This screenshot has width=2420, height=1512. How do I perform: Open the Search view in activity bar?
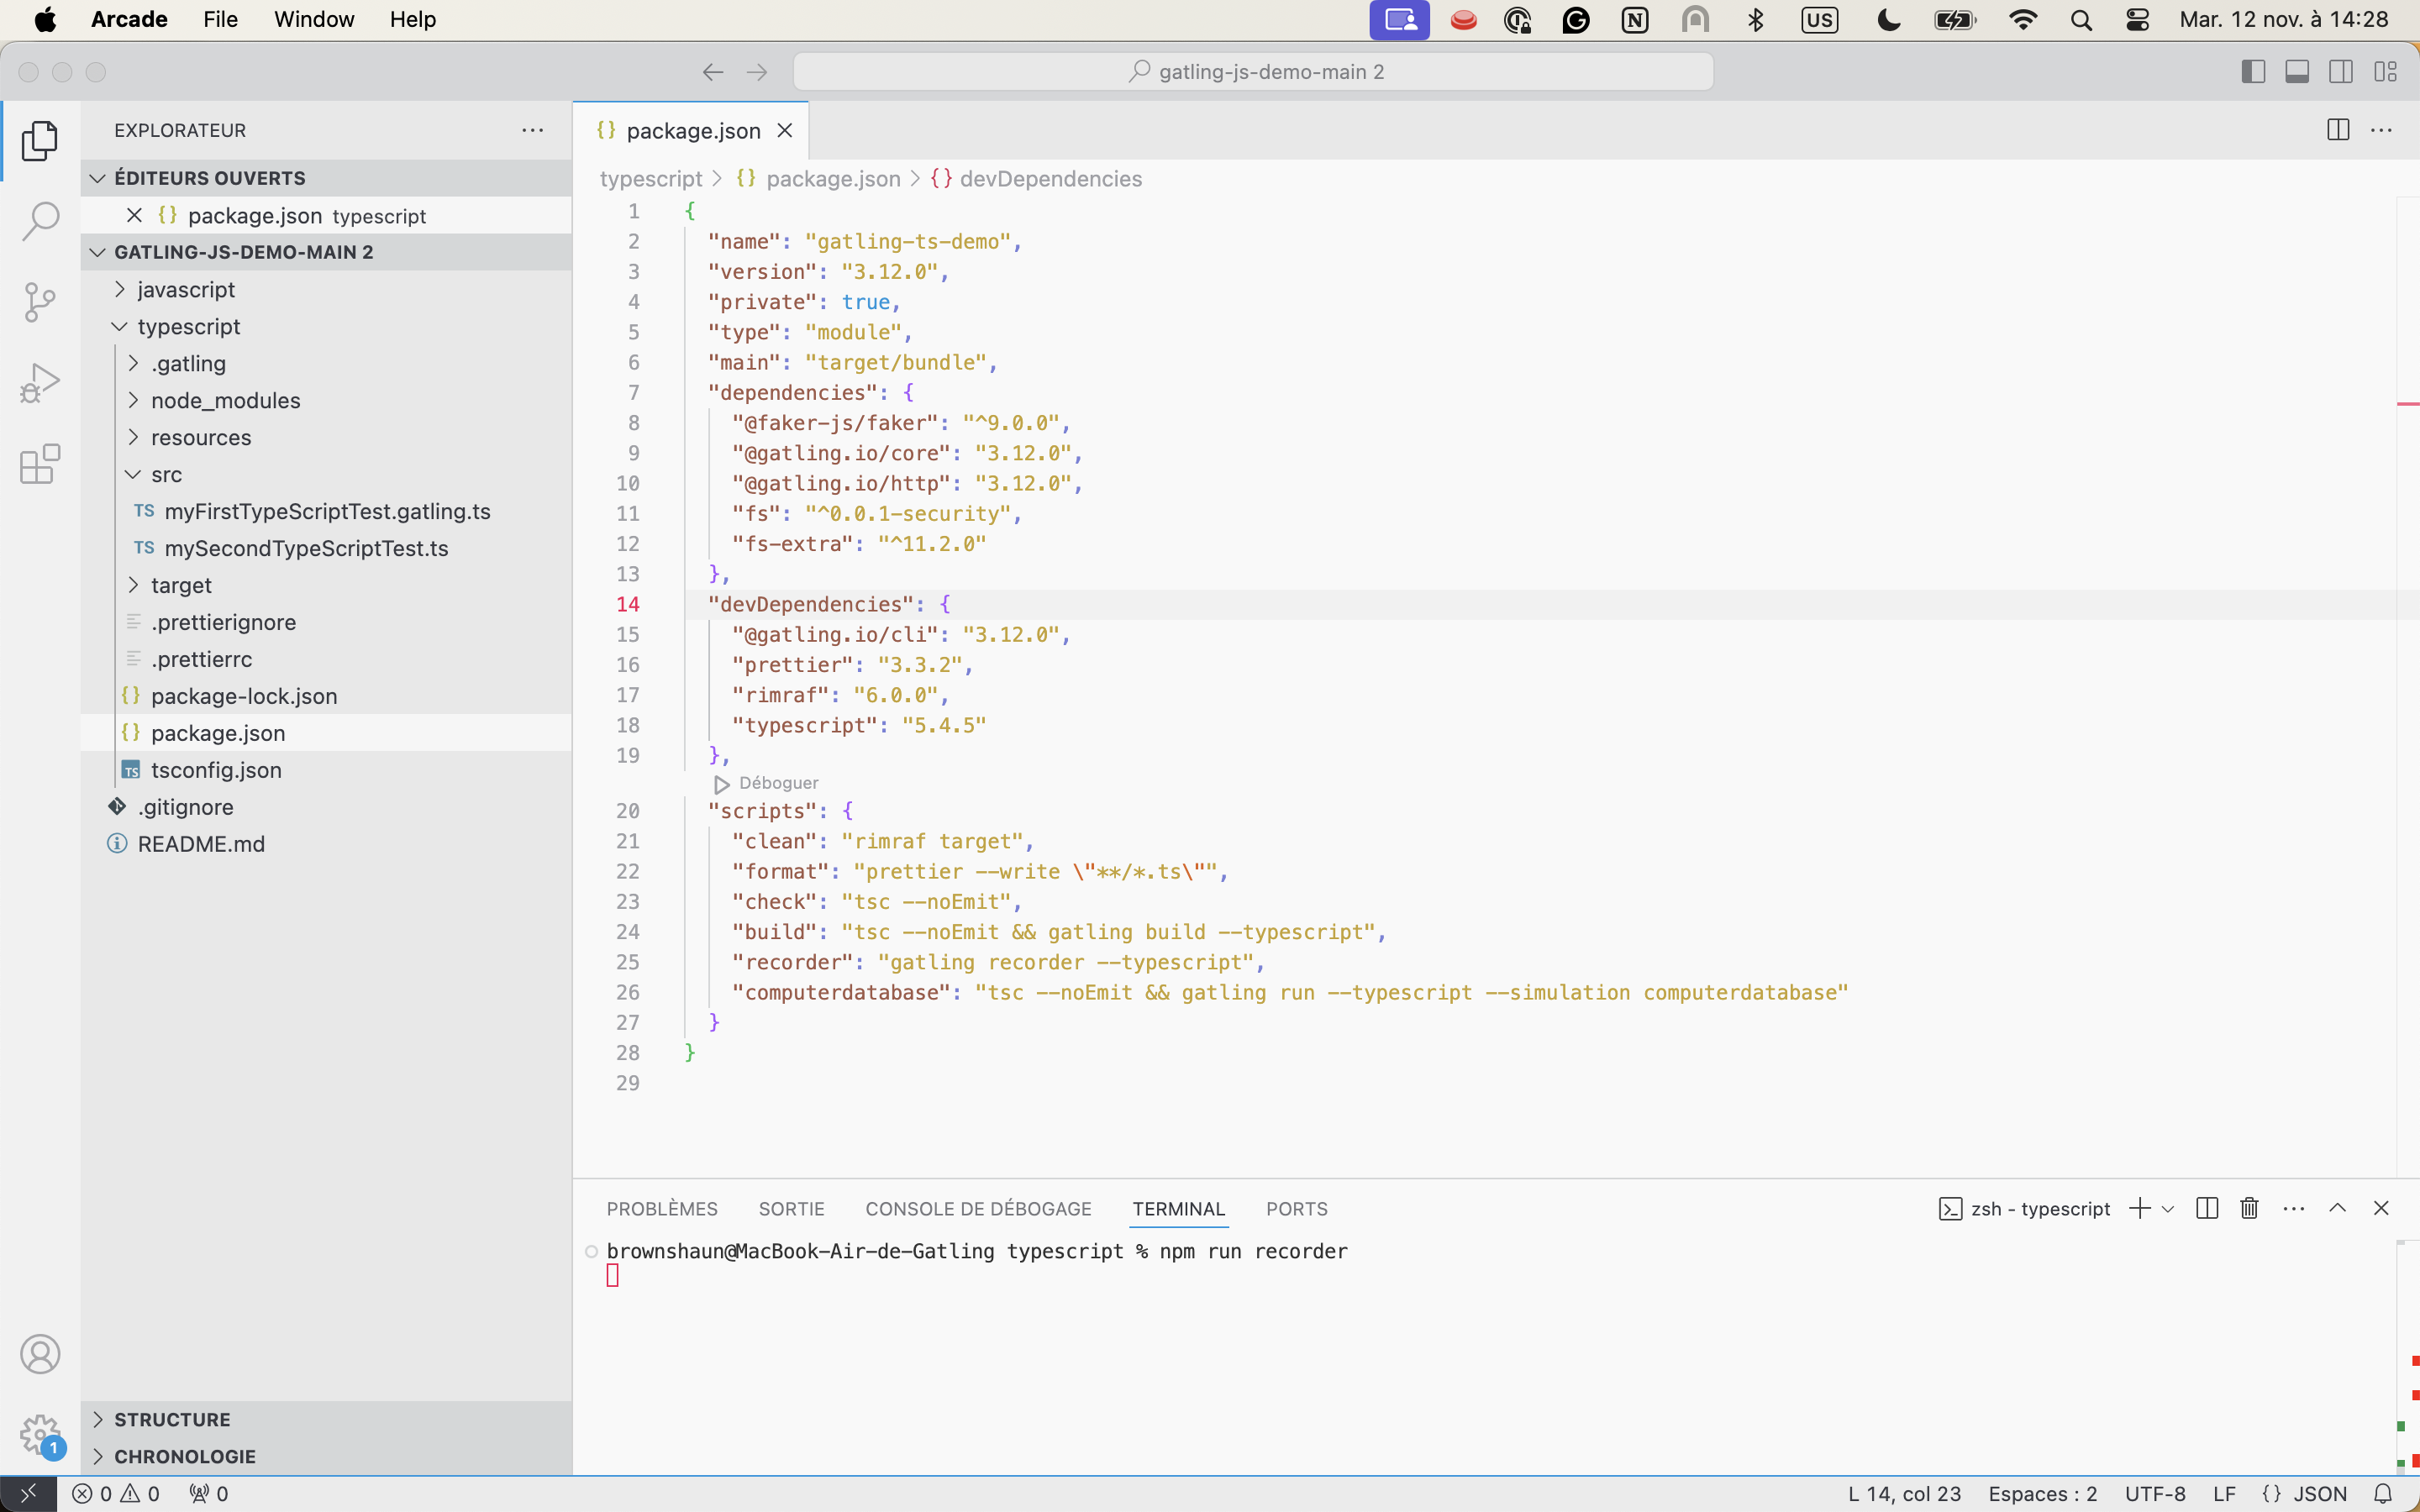[x=40, y=221]
